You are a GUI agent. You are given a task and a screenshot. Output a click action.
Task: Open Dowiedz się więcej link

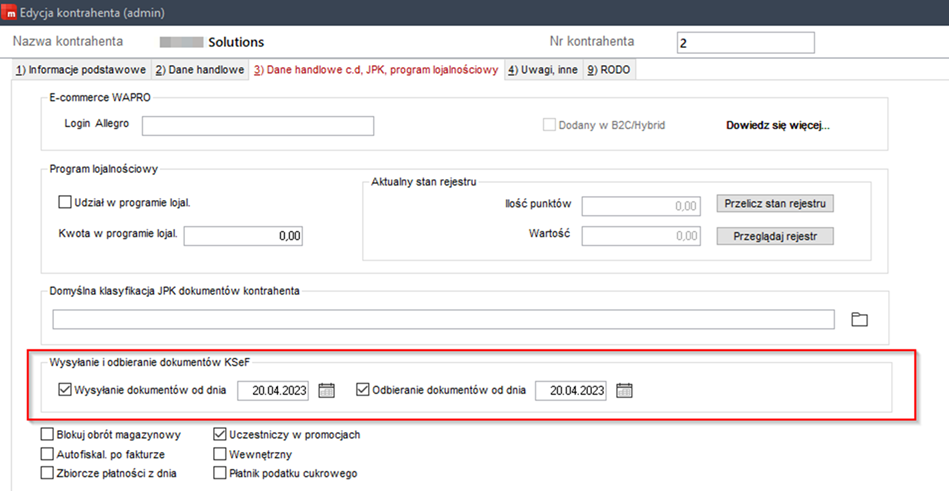[x=777, y=126]
